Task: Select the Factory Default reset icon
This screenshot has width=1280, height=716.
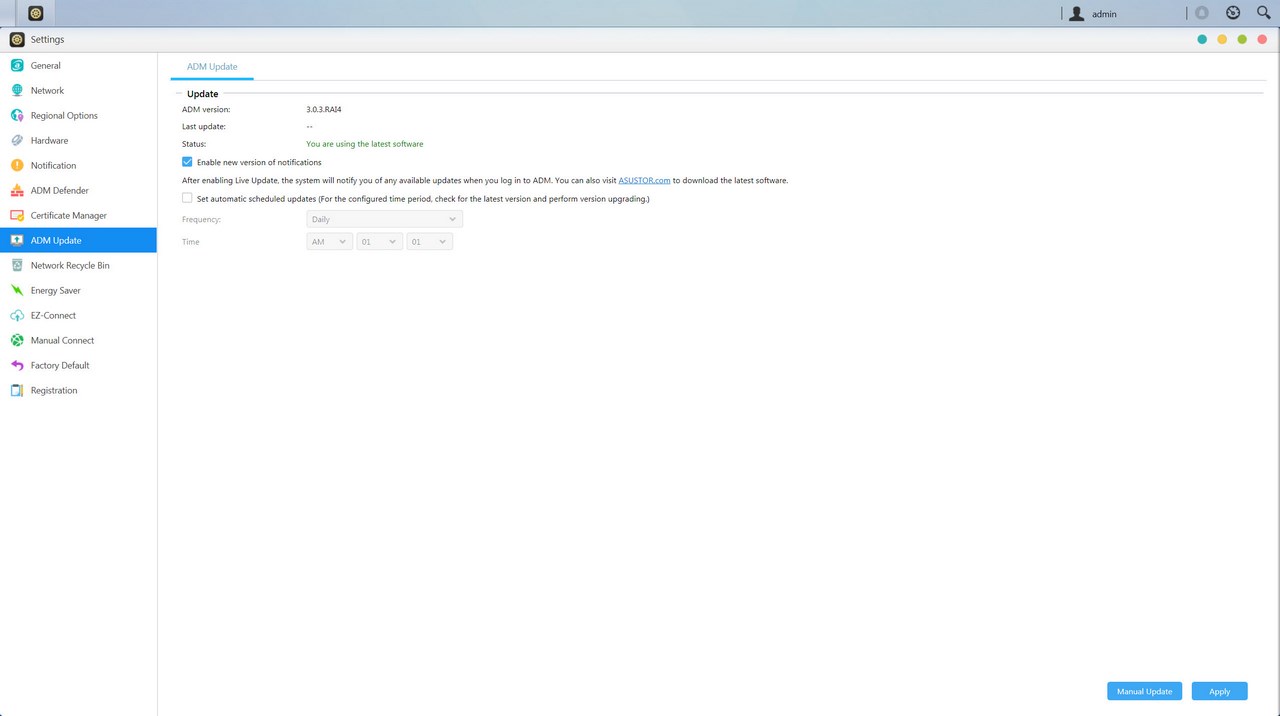Action: (17, 365)
